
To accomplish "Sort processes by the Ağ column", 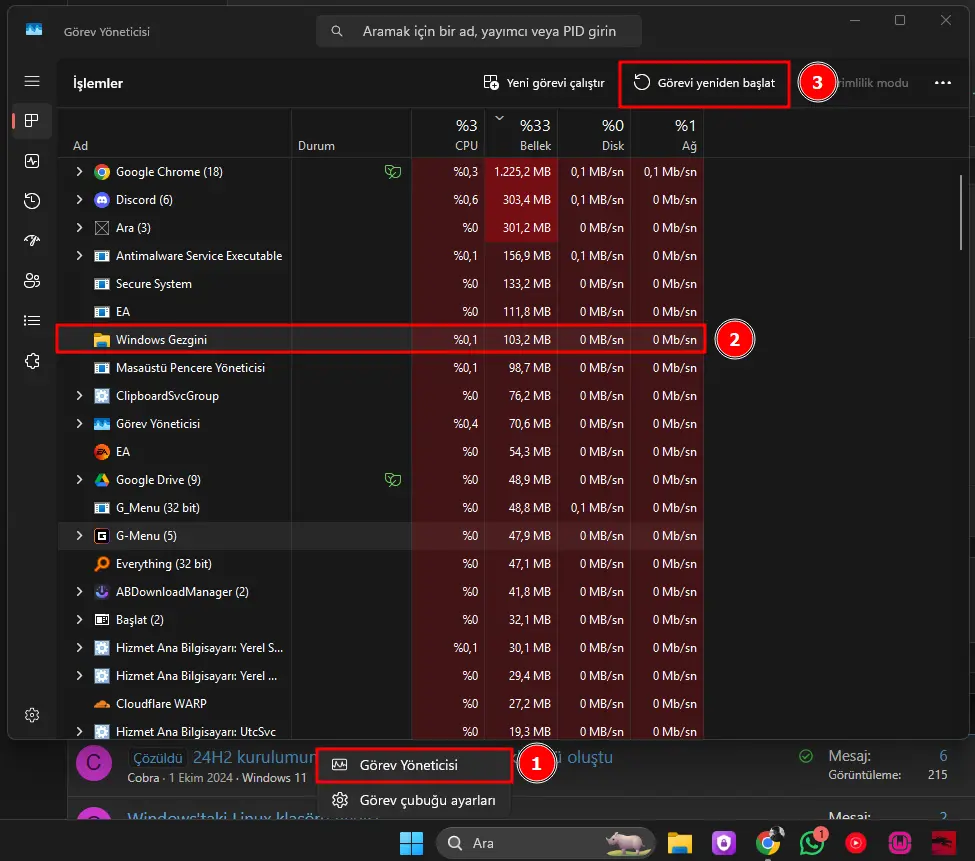I will [667, 133].
